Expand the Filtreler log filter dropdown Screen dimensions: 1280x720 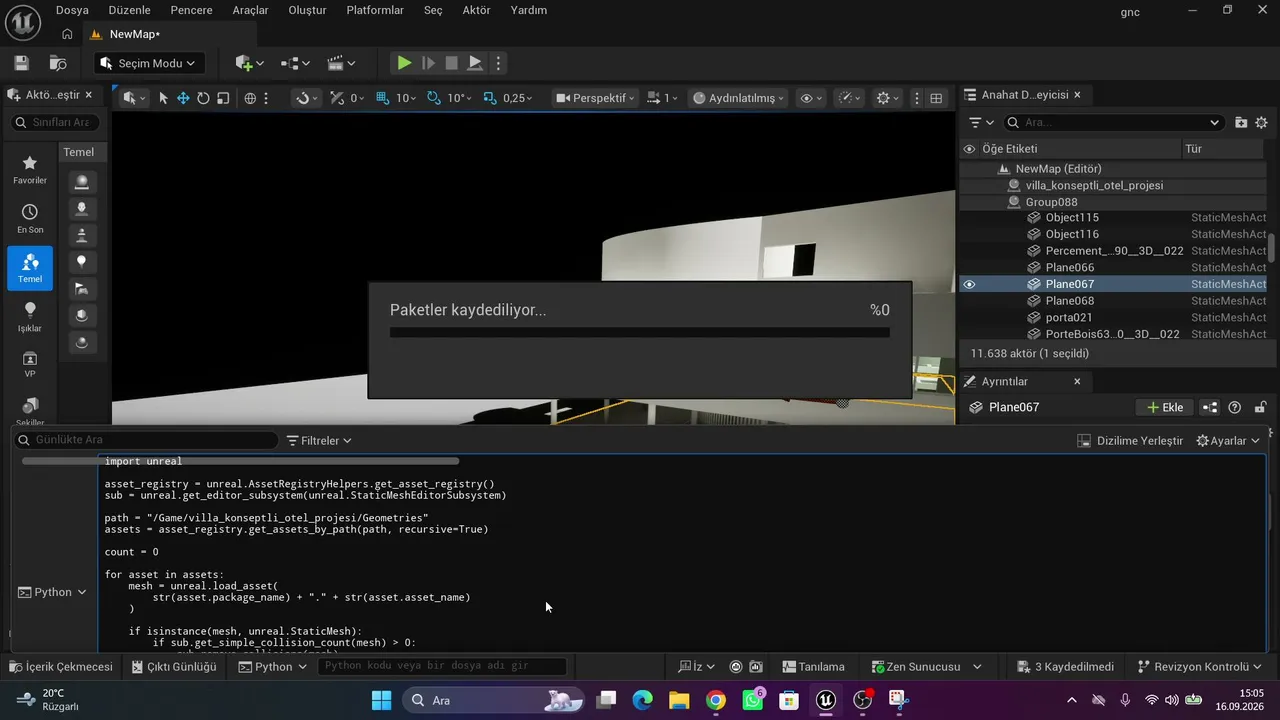coord(319,440)
